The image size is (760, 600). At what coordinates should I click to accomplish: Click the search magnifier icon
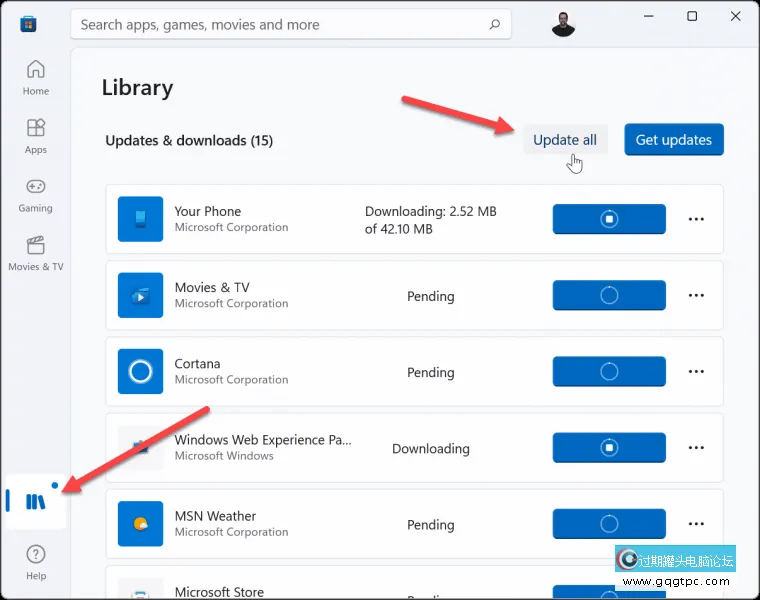pyautogui.click(x=494, y=24)
